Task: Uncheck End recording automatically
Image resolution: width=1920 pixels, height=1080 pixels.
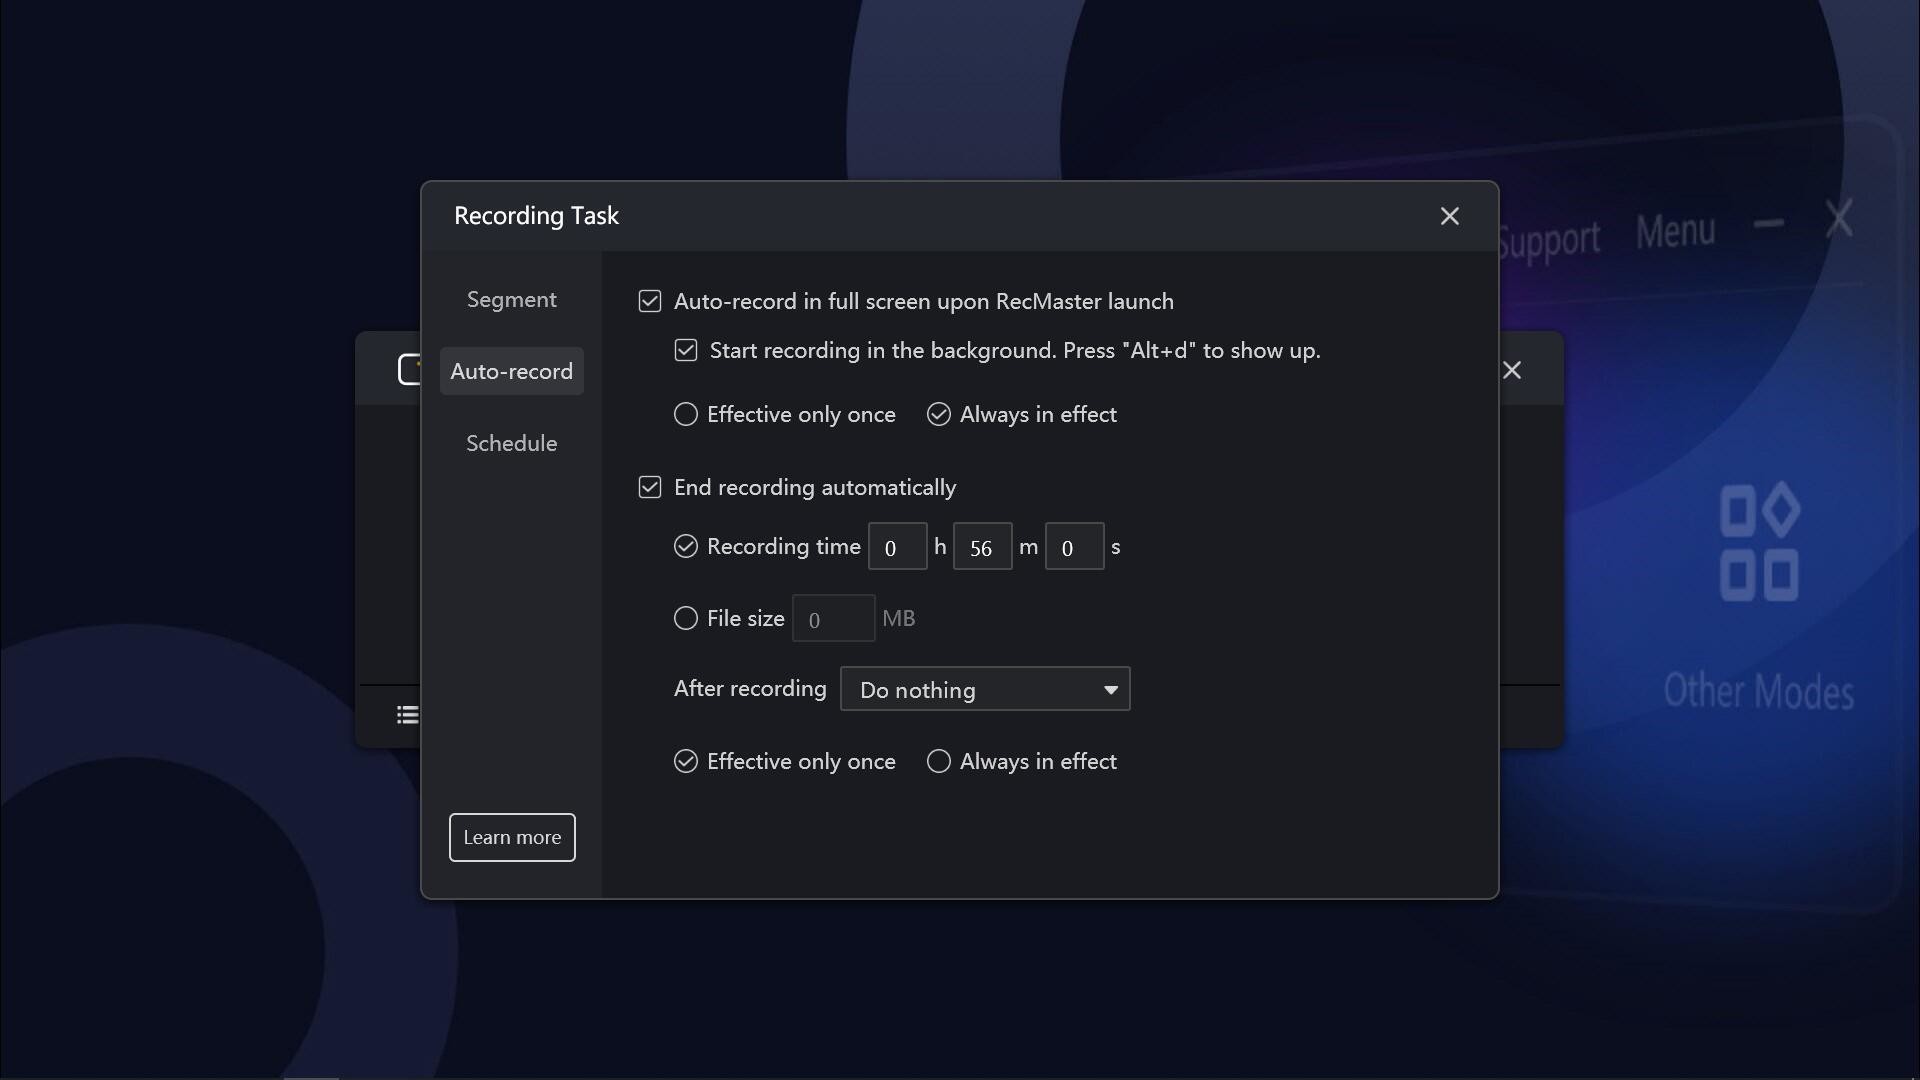Action: 650,487
